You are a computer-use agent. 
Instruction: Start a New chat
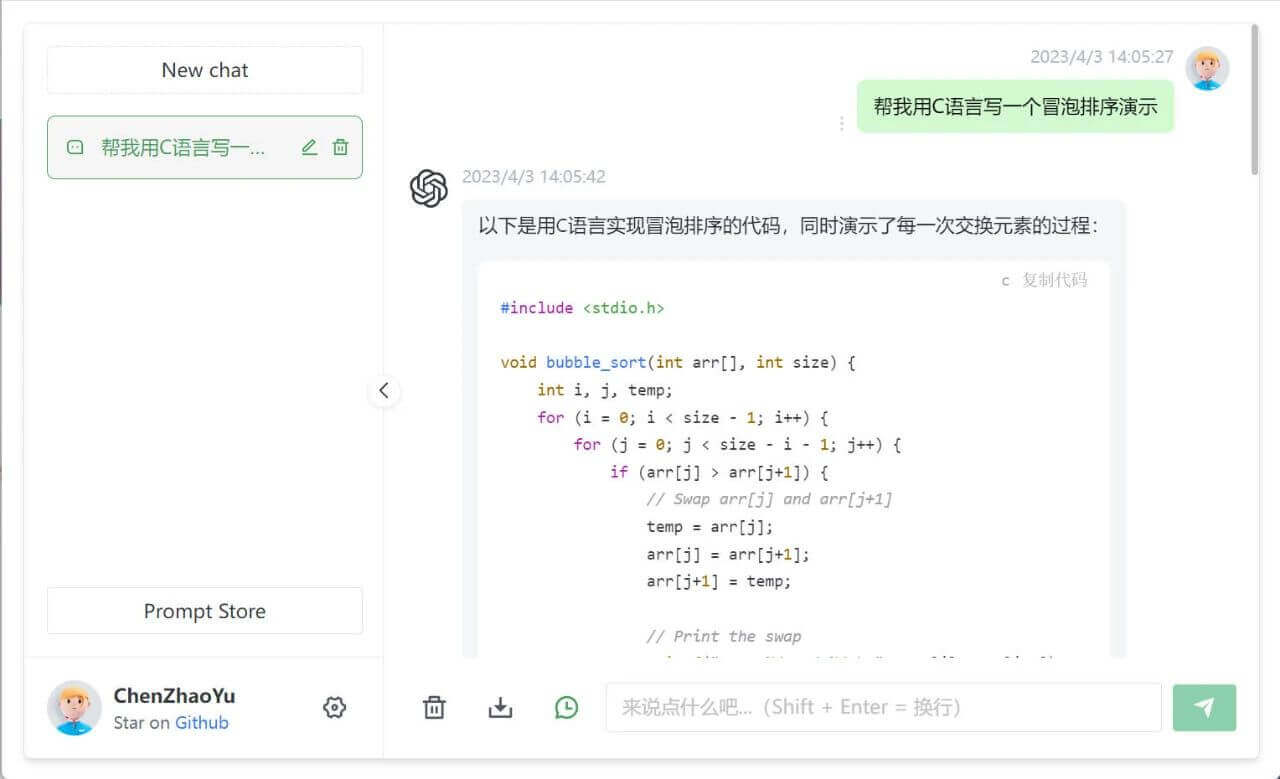[x=204, y=70]
